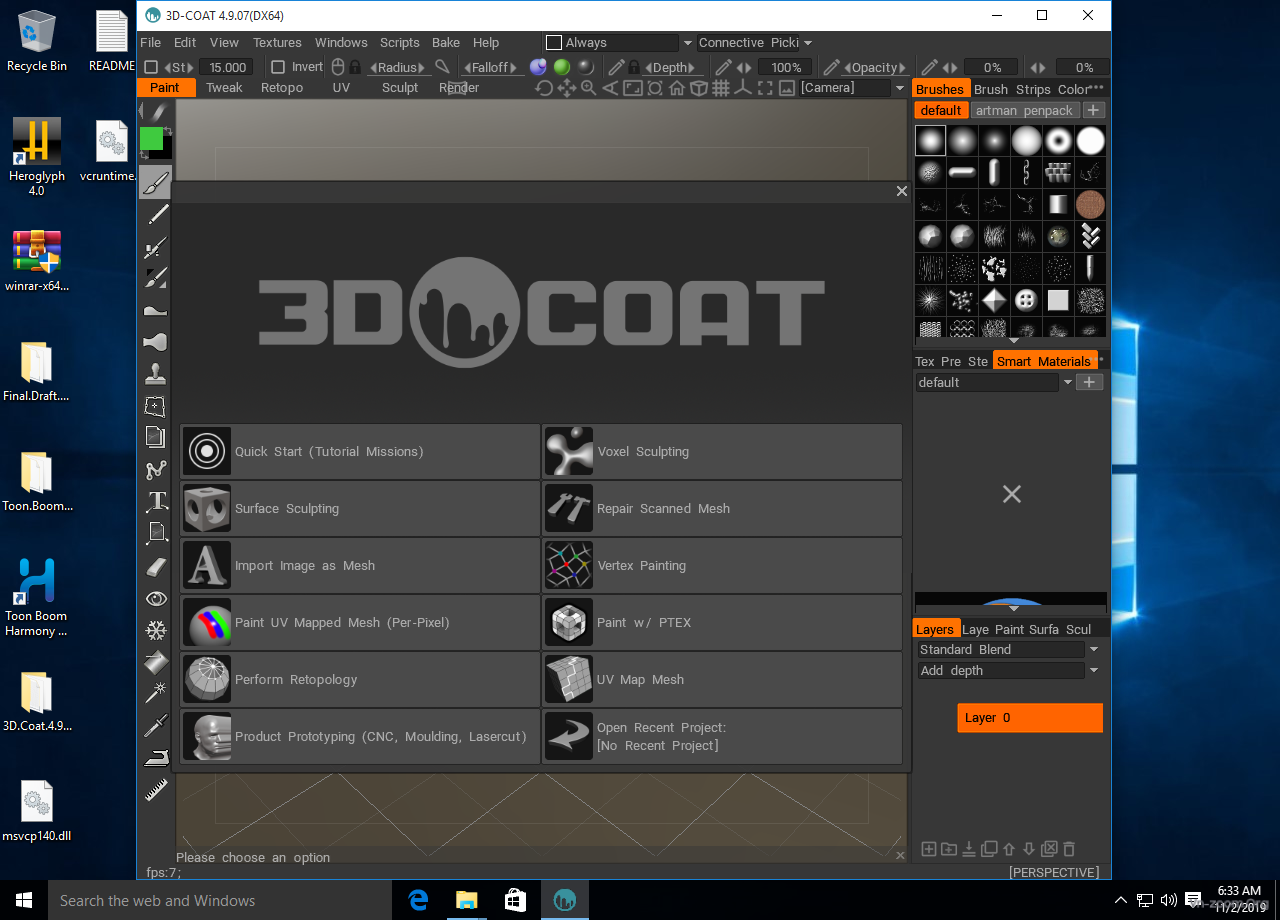Viewport: 1280px width, 920px height.
Task: Select the Freeze snowflake tool
Action: pyautogui.click(x=155, y=630)
